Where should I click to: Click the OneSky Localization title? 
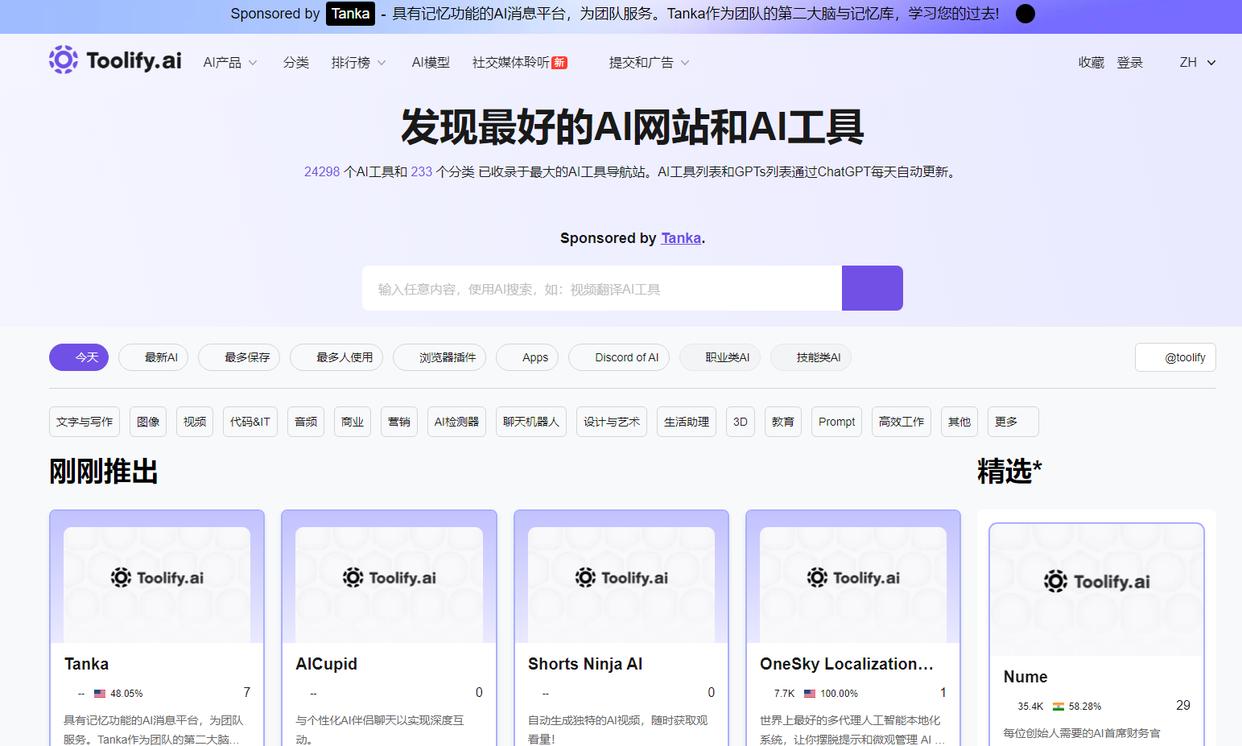tap(846, 664)
